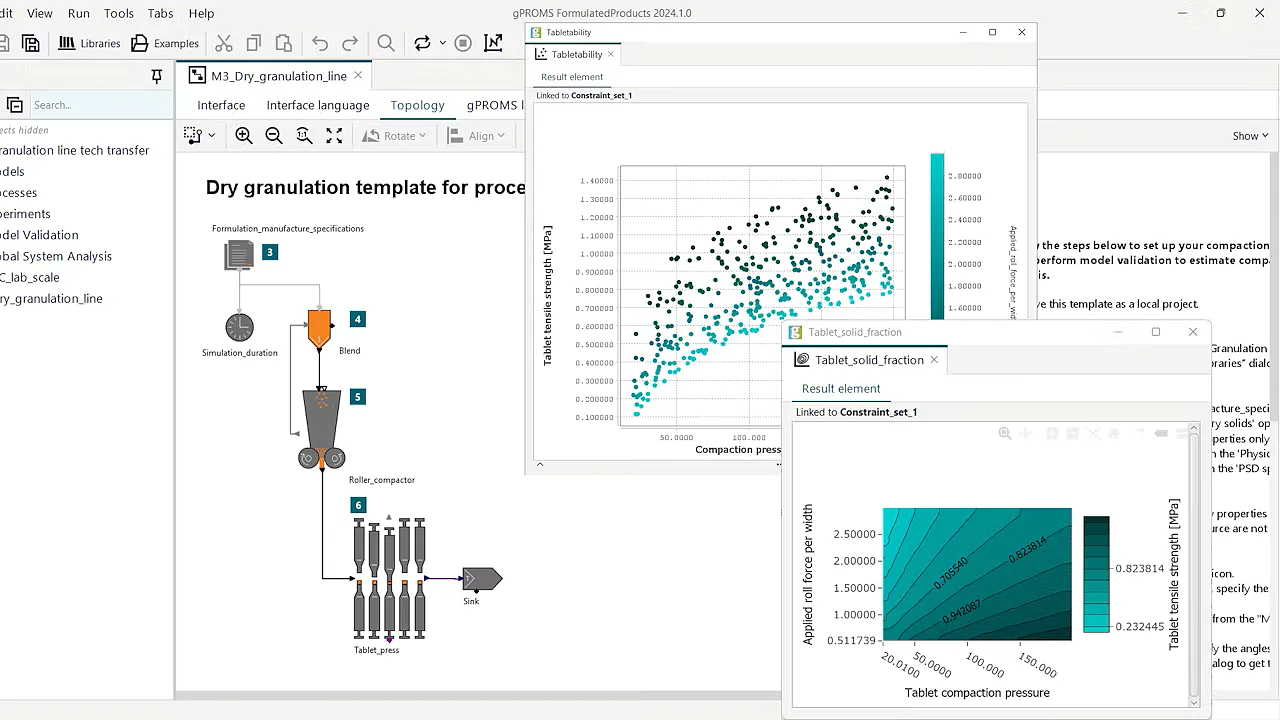Click Tablet_solid_fraction vertical scrollbar
The width and height of the screenshot is (1280, 720).
(1193, 565)
